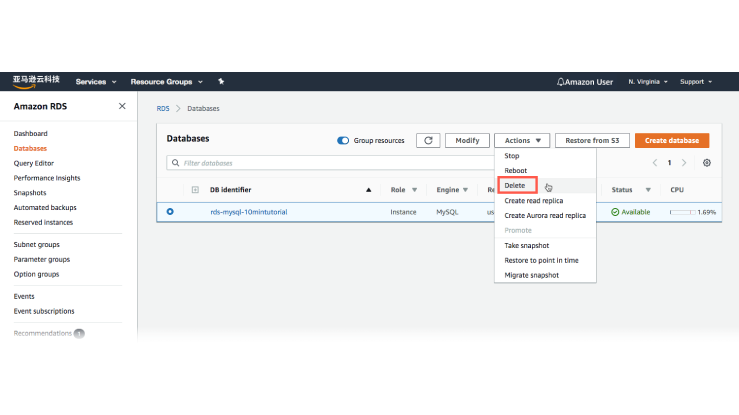Click the CPU usage bar for the database
This screenshot has height=415, width=739.
point(682,212)
